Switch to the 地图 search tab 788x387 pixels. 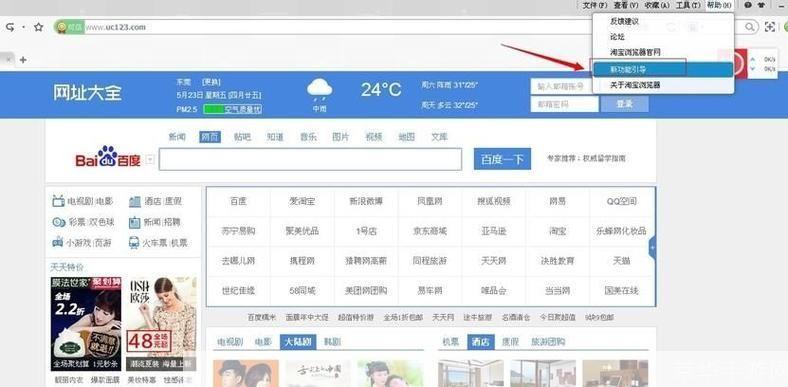pyautogui.click(x=407, y=137)
